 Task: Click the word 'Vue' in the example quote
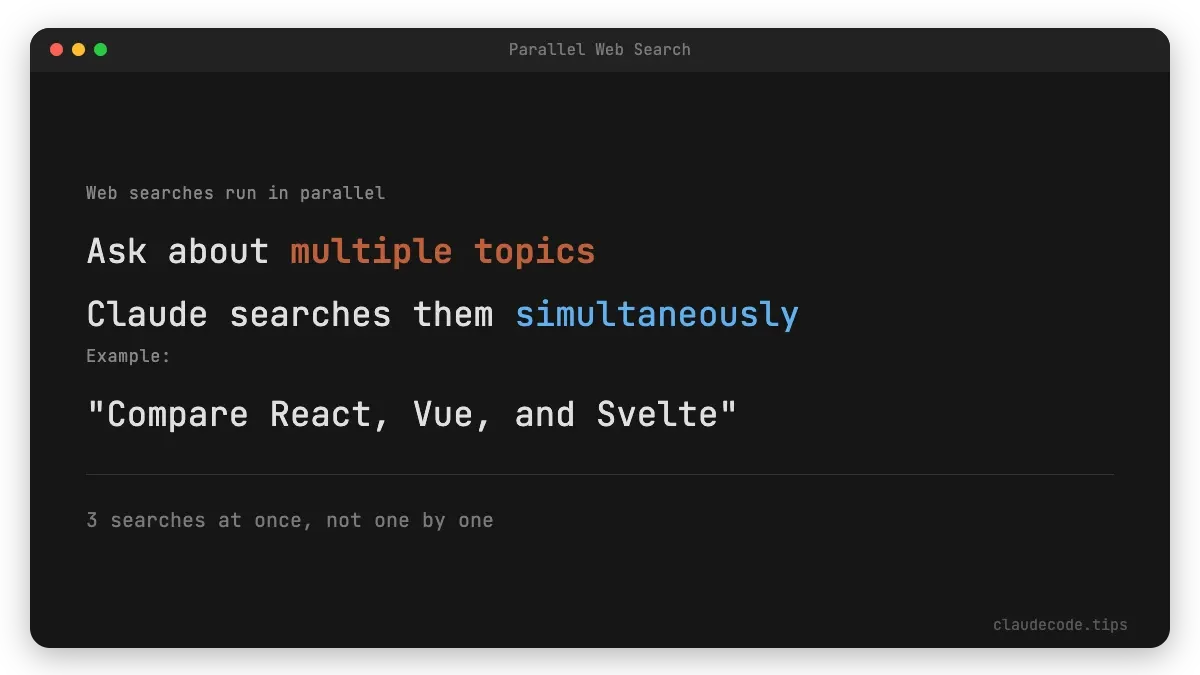click(448, 413)
